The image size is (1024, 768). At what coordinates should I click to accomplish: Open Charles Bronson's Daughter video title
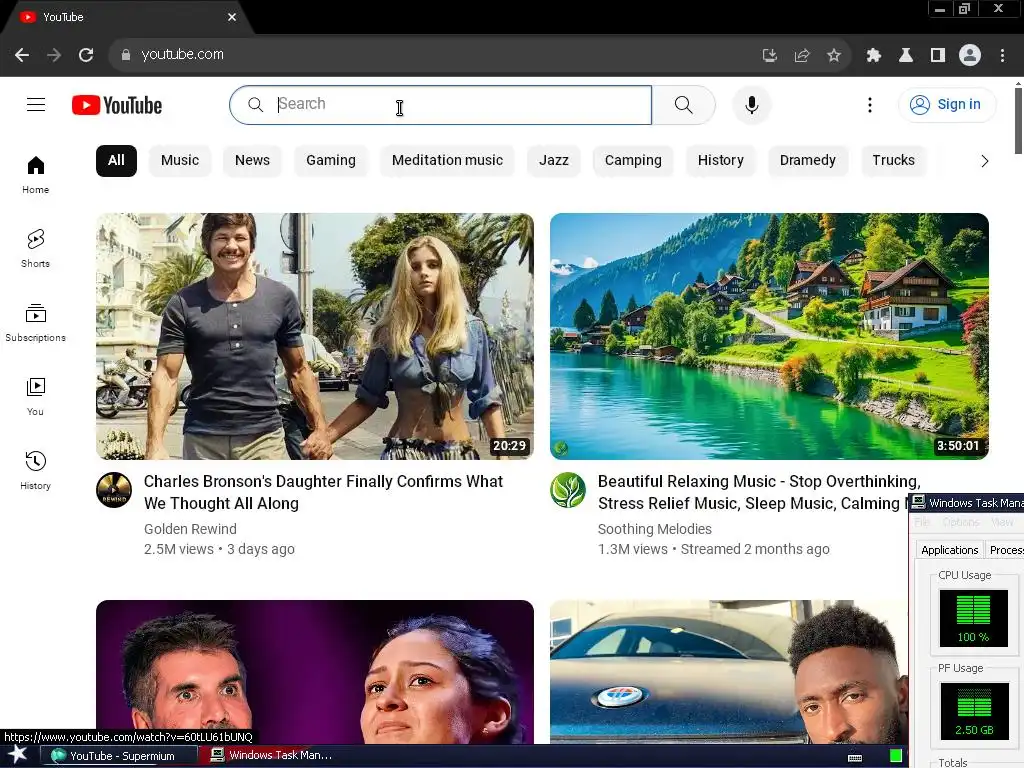pyautogui.click(x=323, y=492)
